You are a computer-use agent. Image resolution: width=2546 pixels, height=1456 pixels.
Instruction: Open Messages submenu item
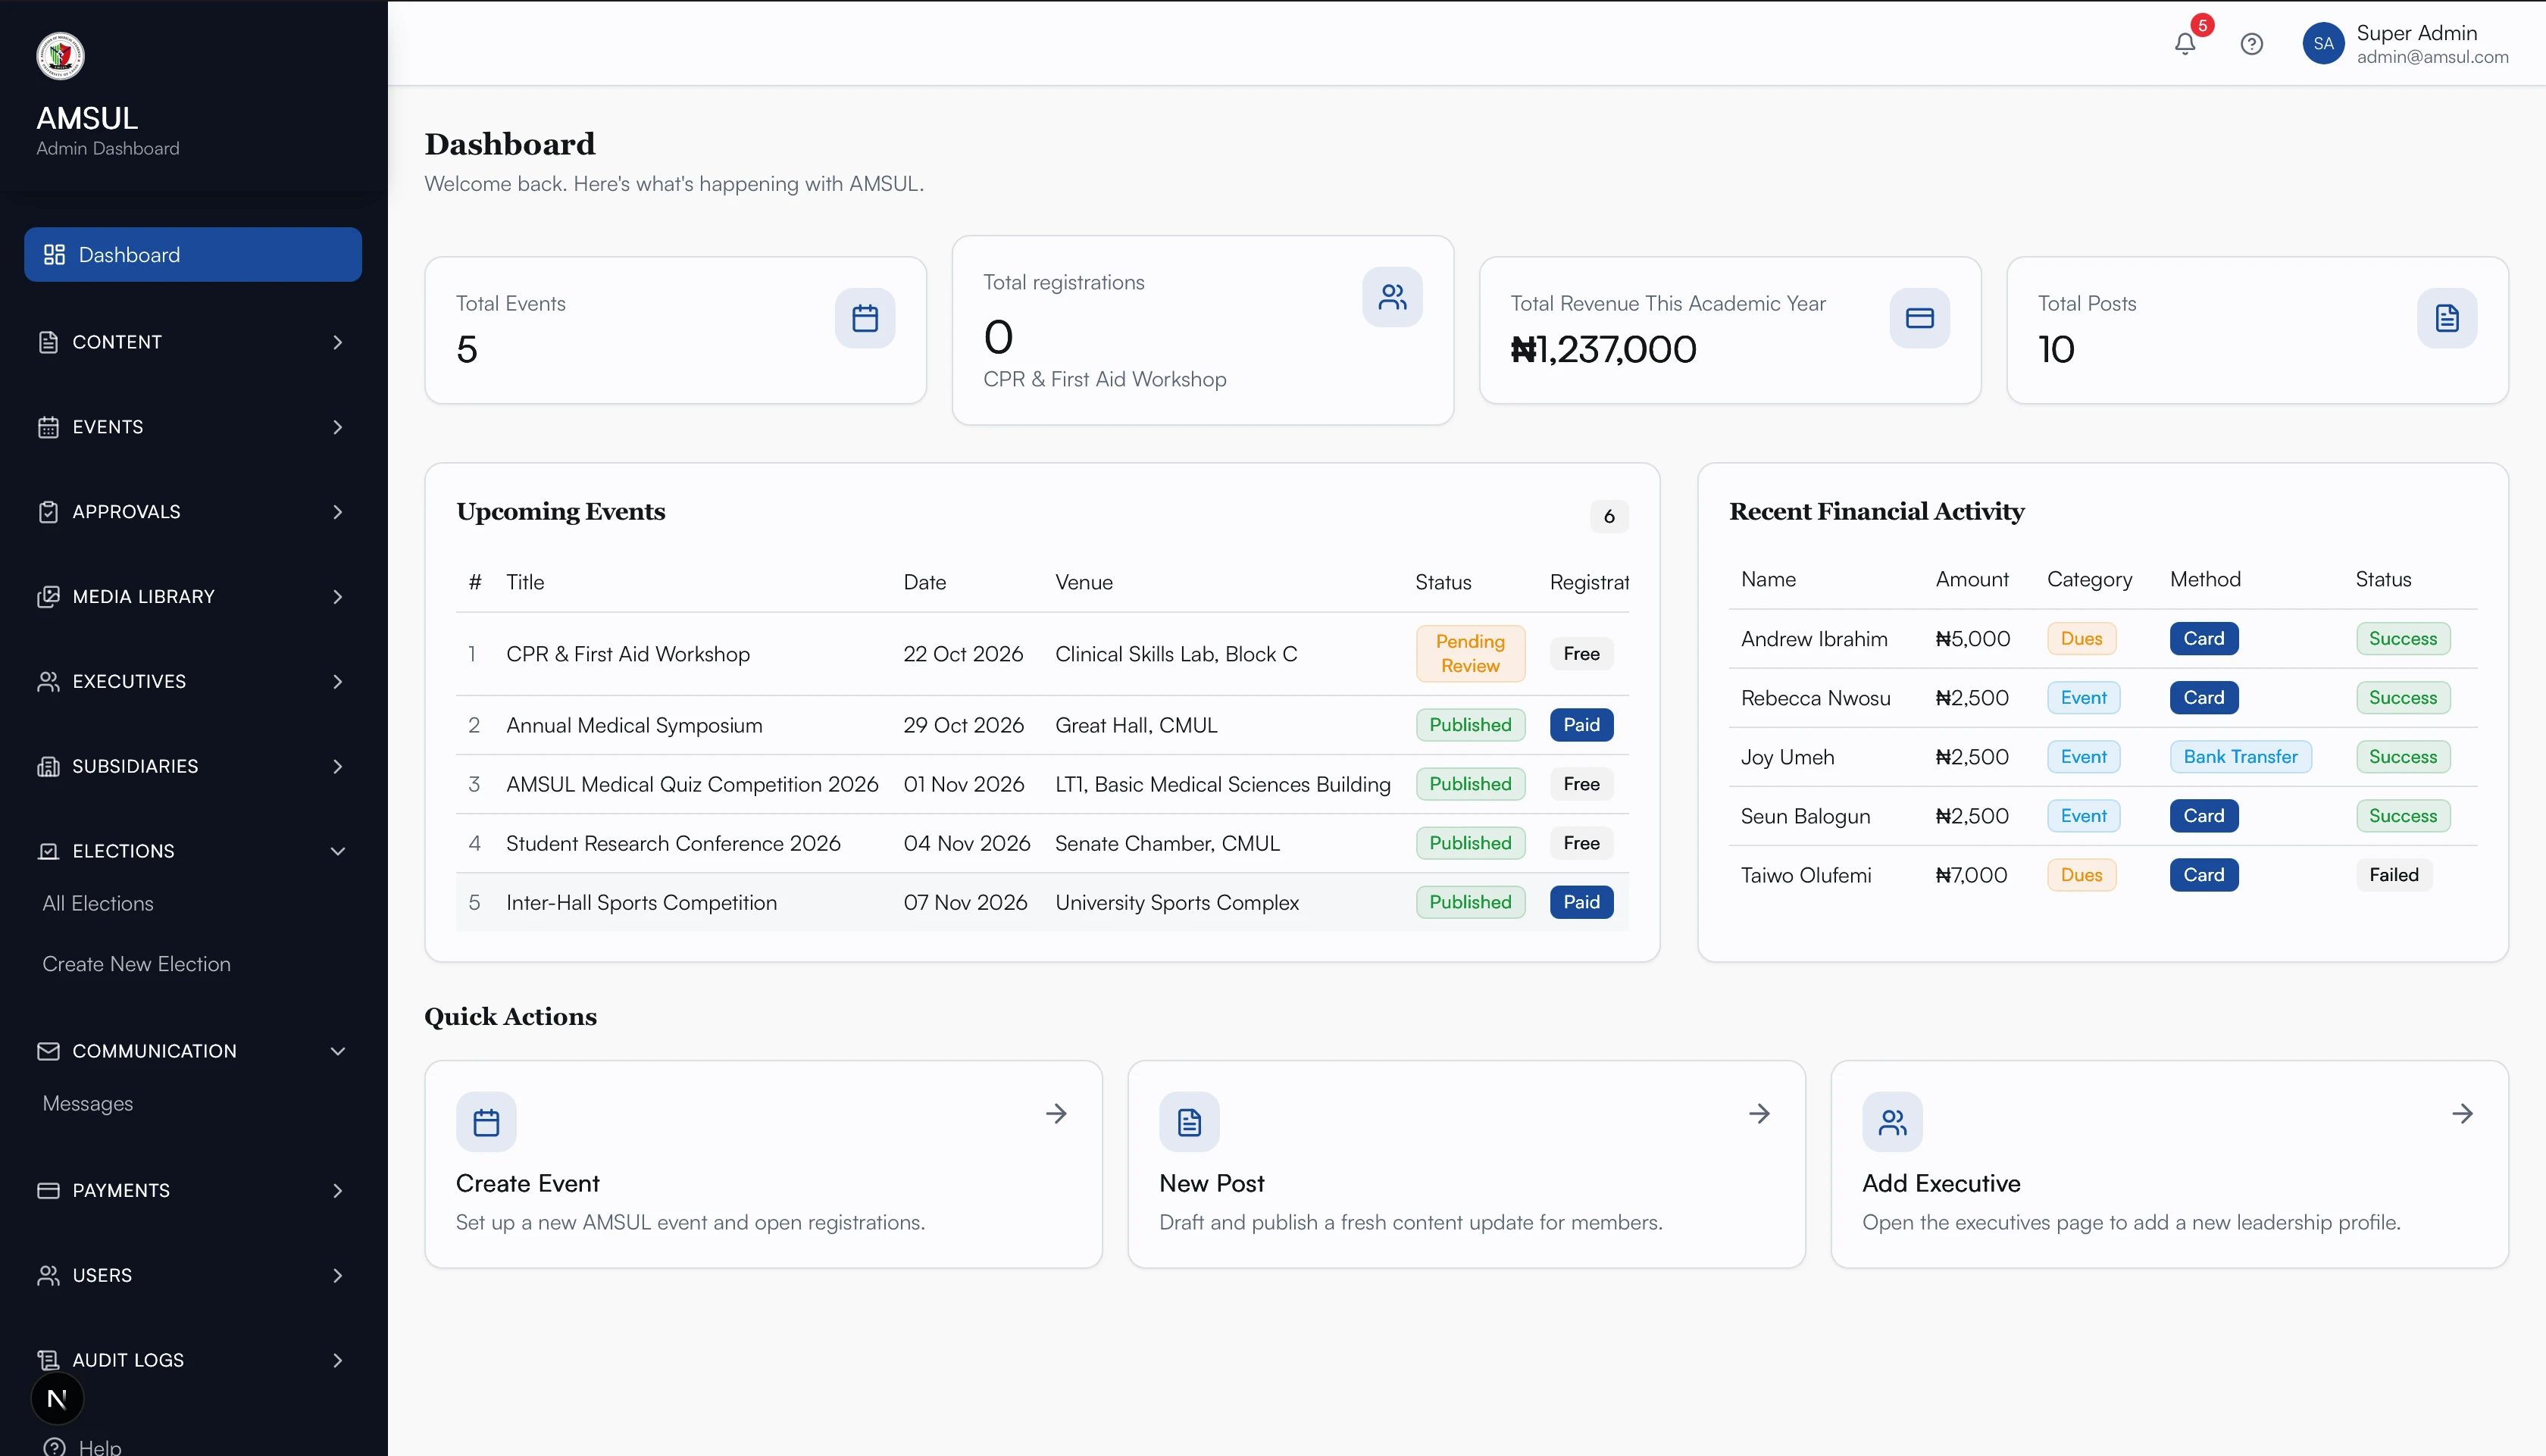coord(88,1104)
